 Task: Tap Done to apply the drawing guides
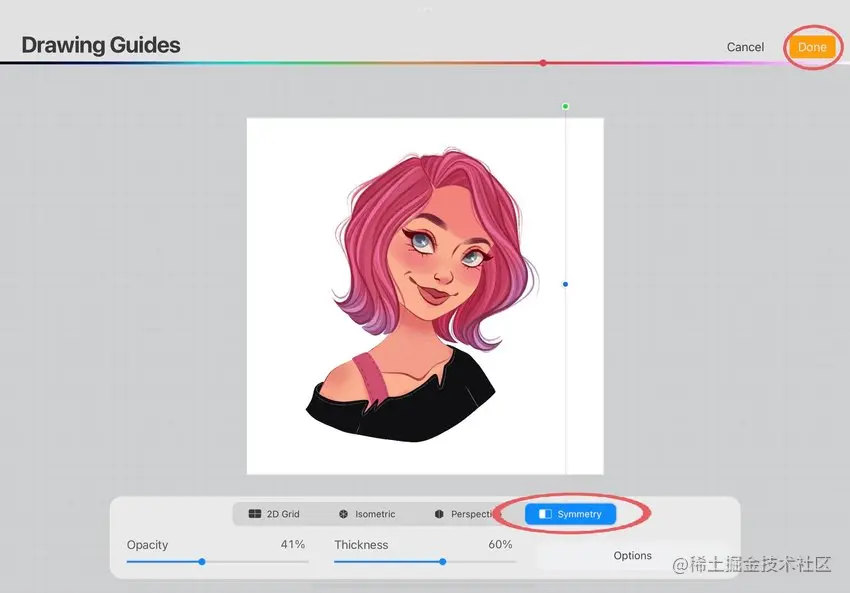(x=812, y=46)
